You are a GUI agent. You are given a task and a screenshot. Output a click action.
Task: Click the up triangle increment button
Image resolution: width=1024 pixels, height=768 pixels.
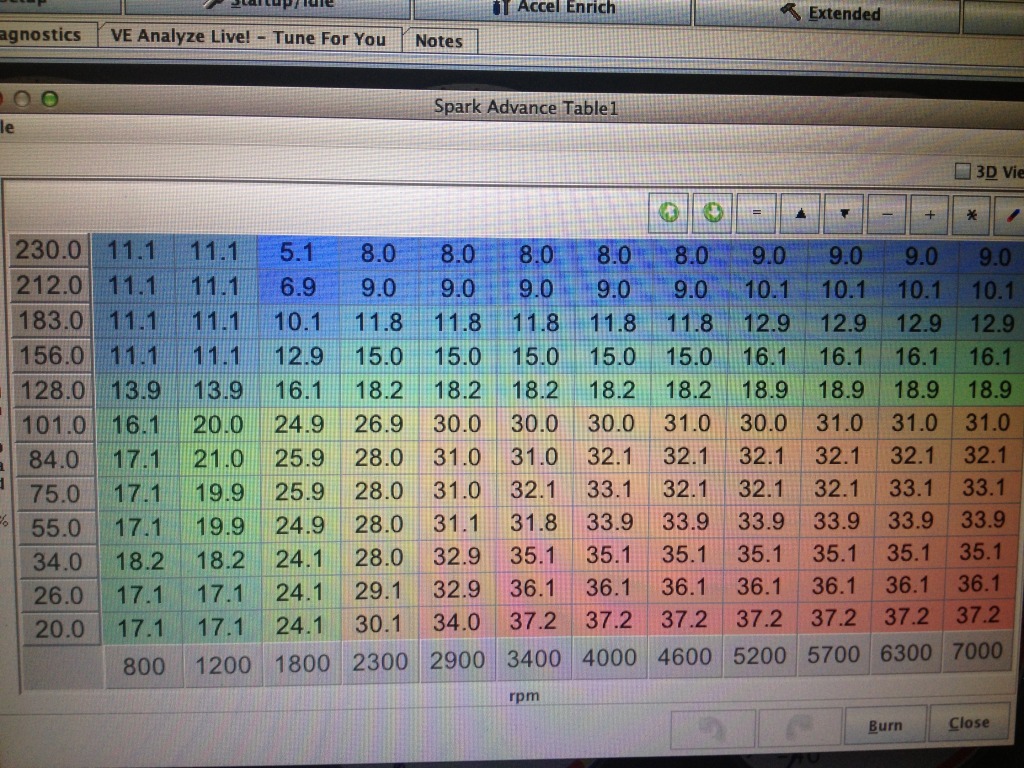(800, 214)
